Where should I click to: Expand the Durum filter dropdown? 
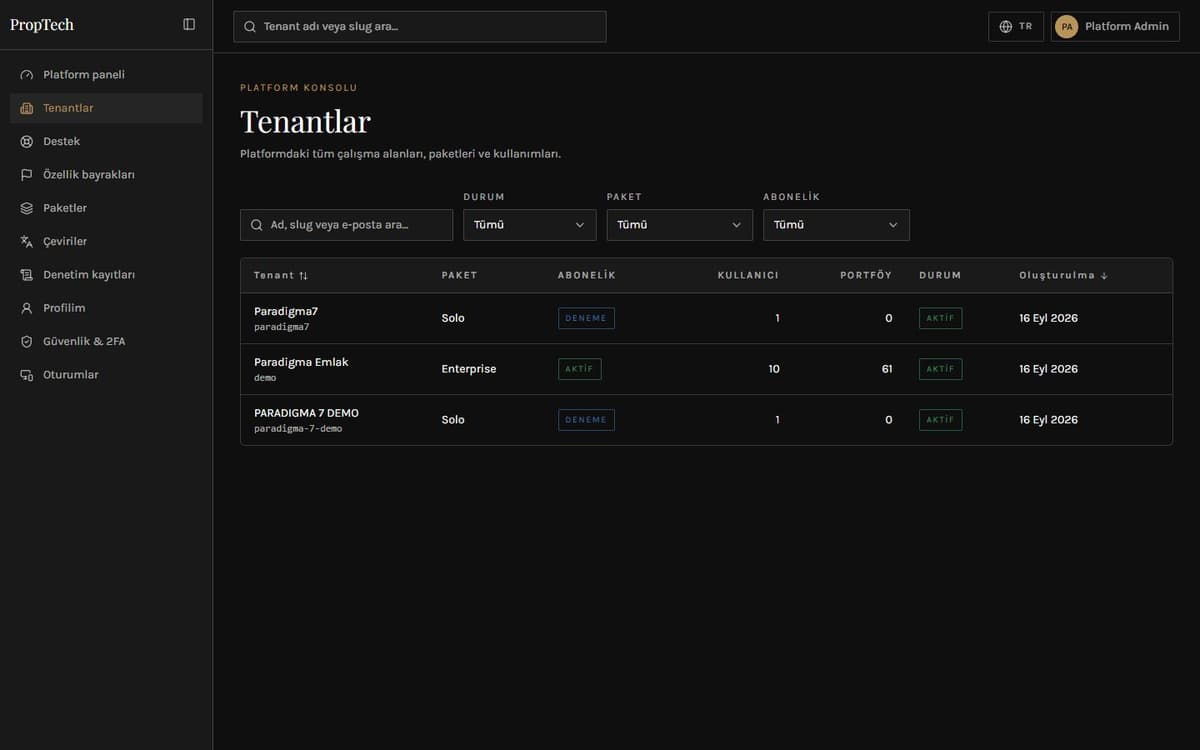point(529,225)
